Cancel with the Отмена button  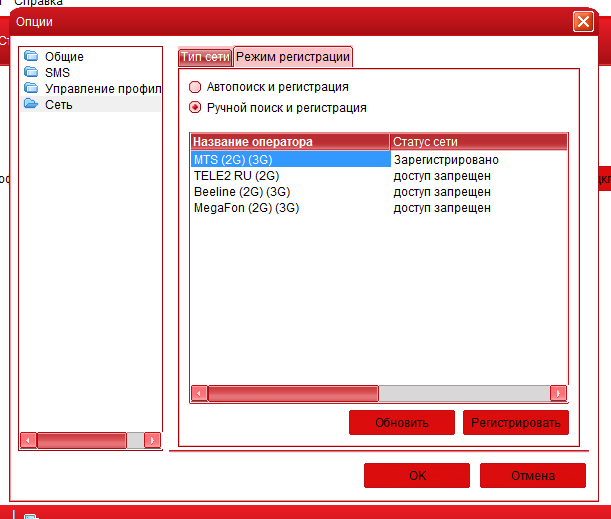(533, 475)
